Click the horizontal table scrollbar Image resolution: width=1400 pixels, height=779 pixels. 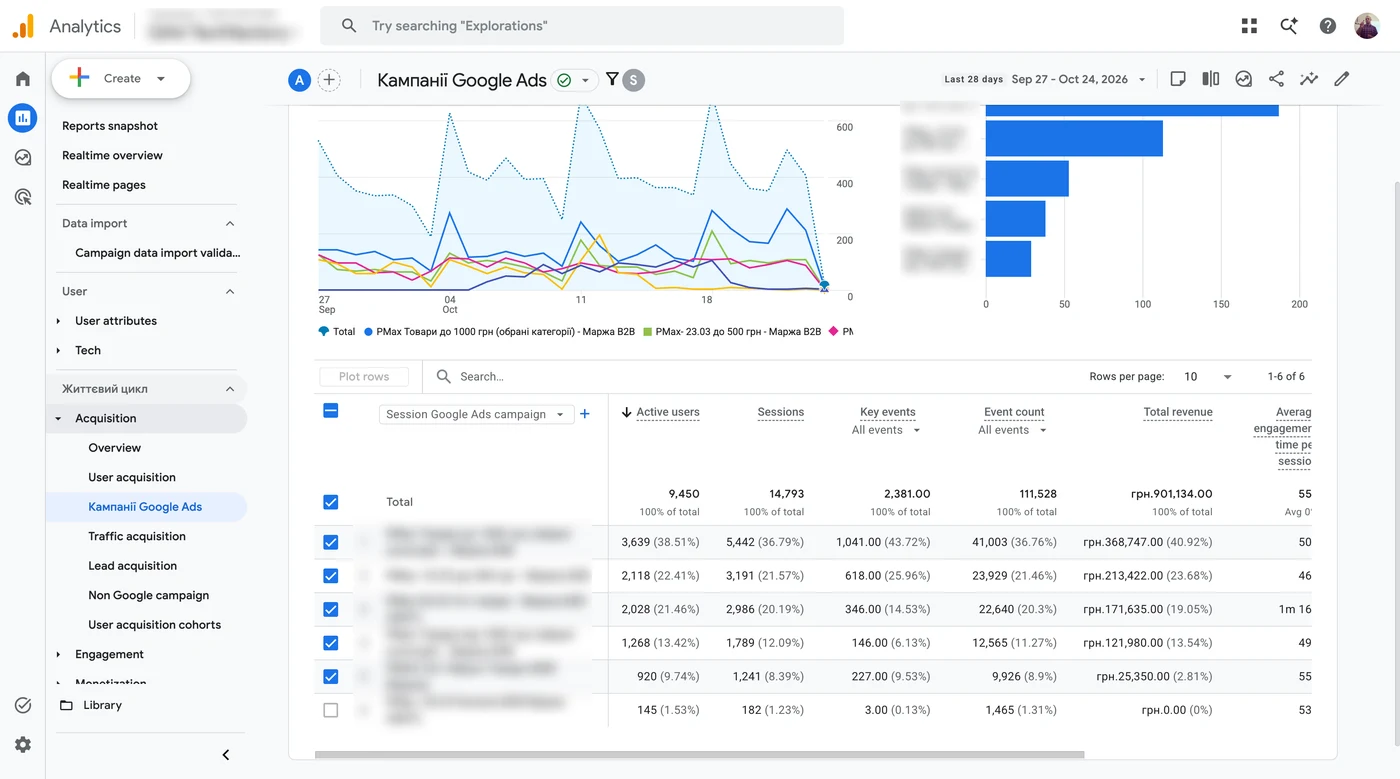coord(699,755)
